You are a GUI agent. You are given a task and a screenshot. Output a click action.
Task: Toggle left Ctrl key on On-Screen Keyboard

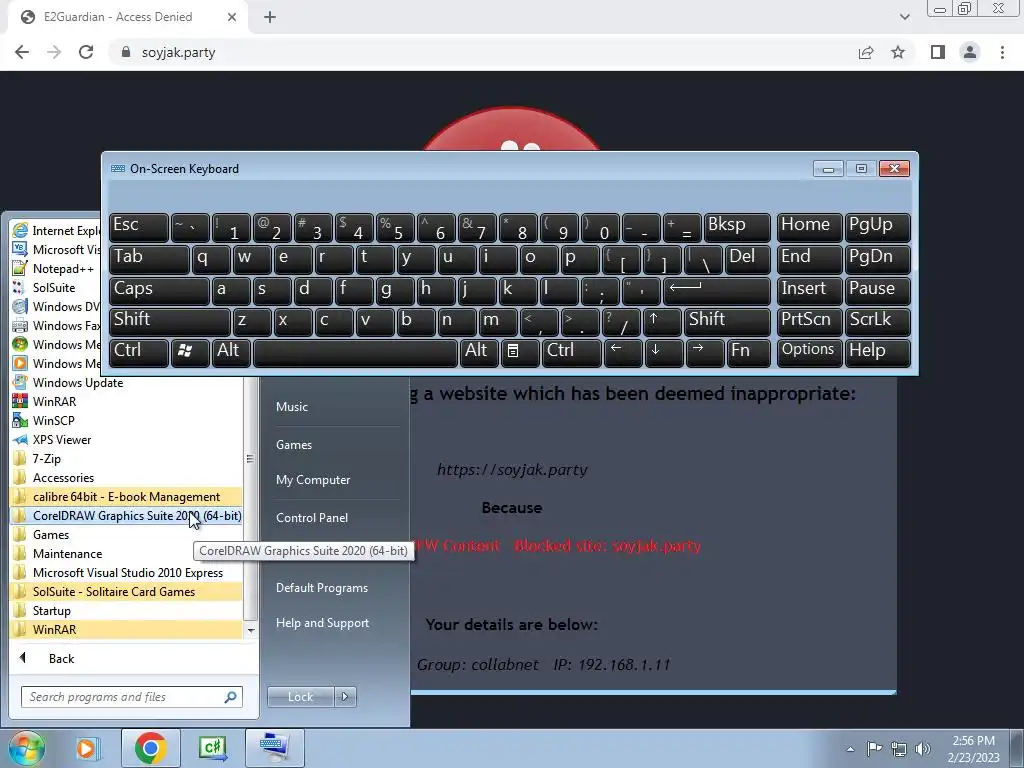click(138, 352)
